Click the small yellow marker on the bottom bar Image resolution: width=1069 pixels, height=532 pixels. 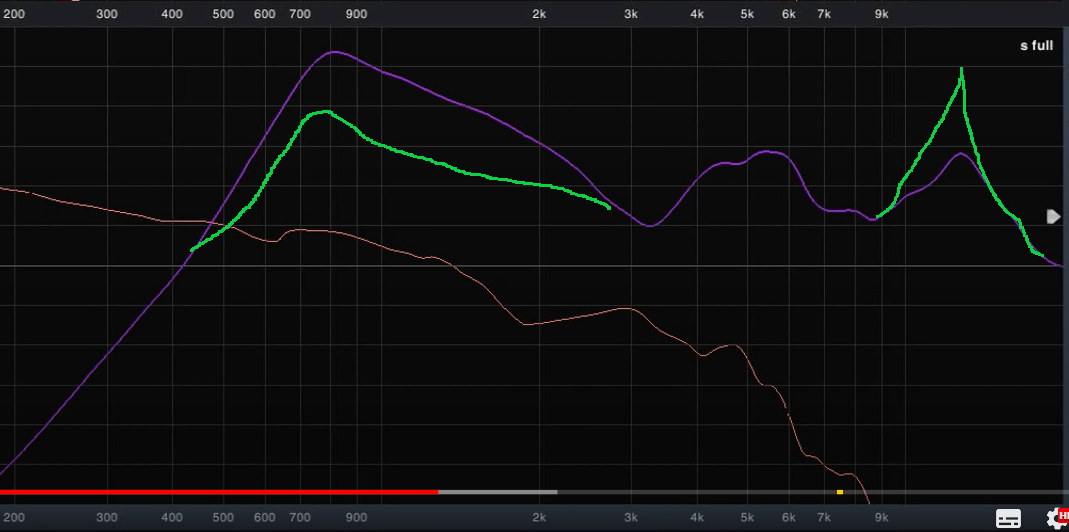(x=840, y=492)
